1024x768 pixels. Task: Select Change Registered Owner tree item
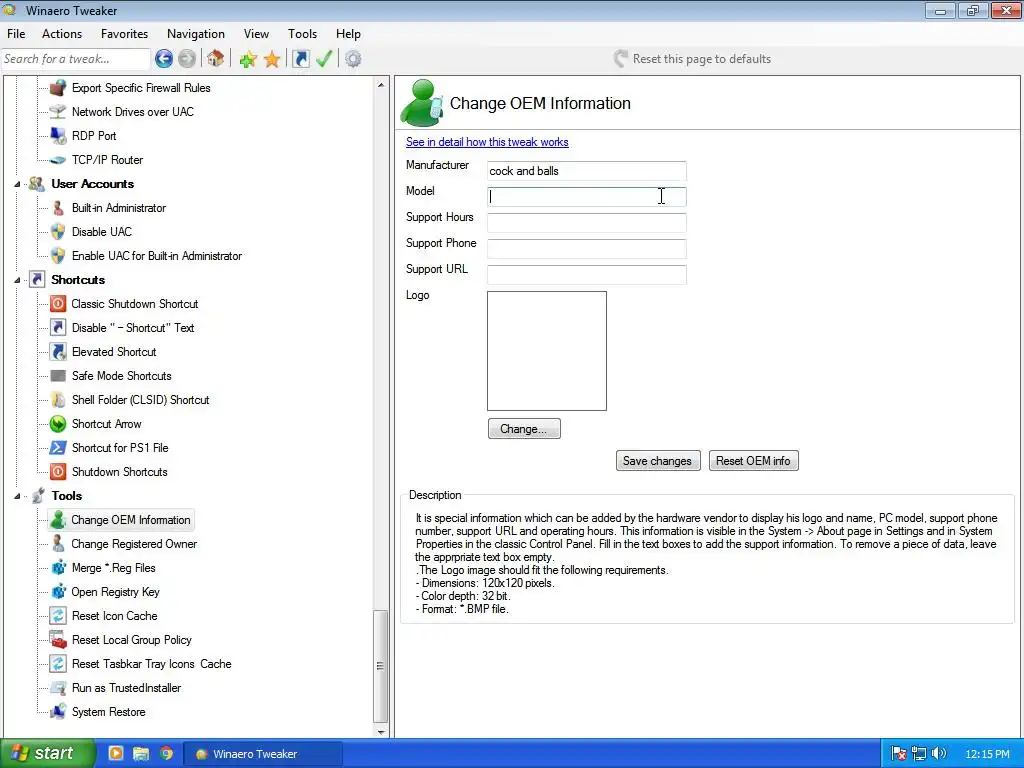[134, 544]
